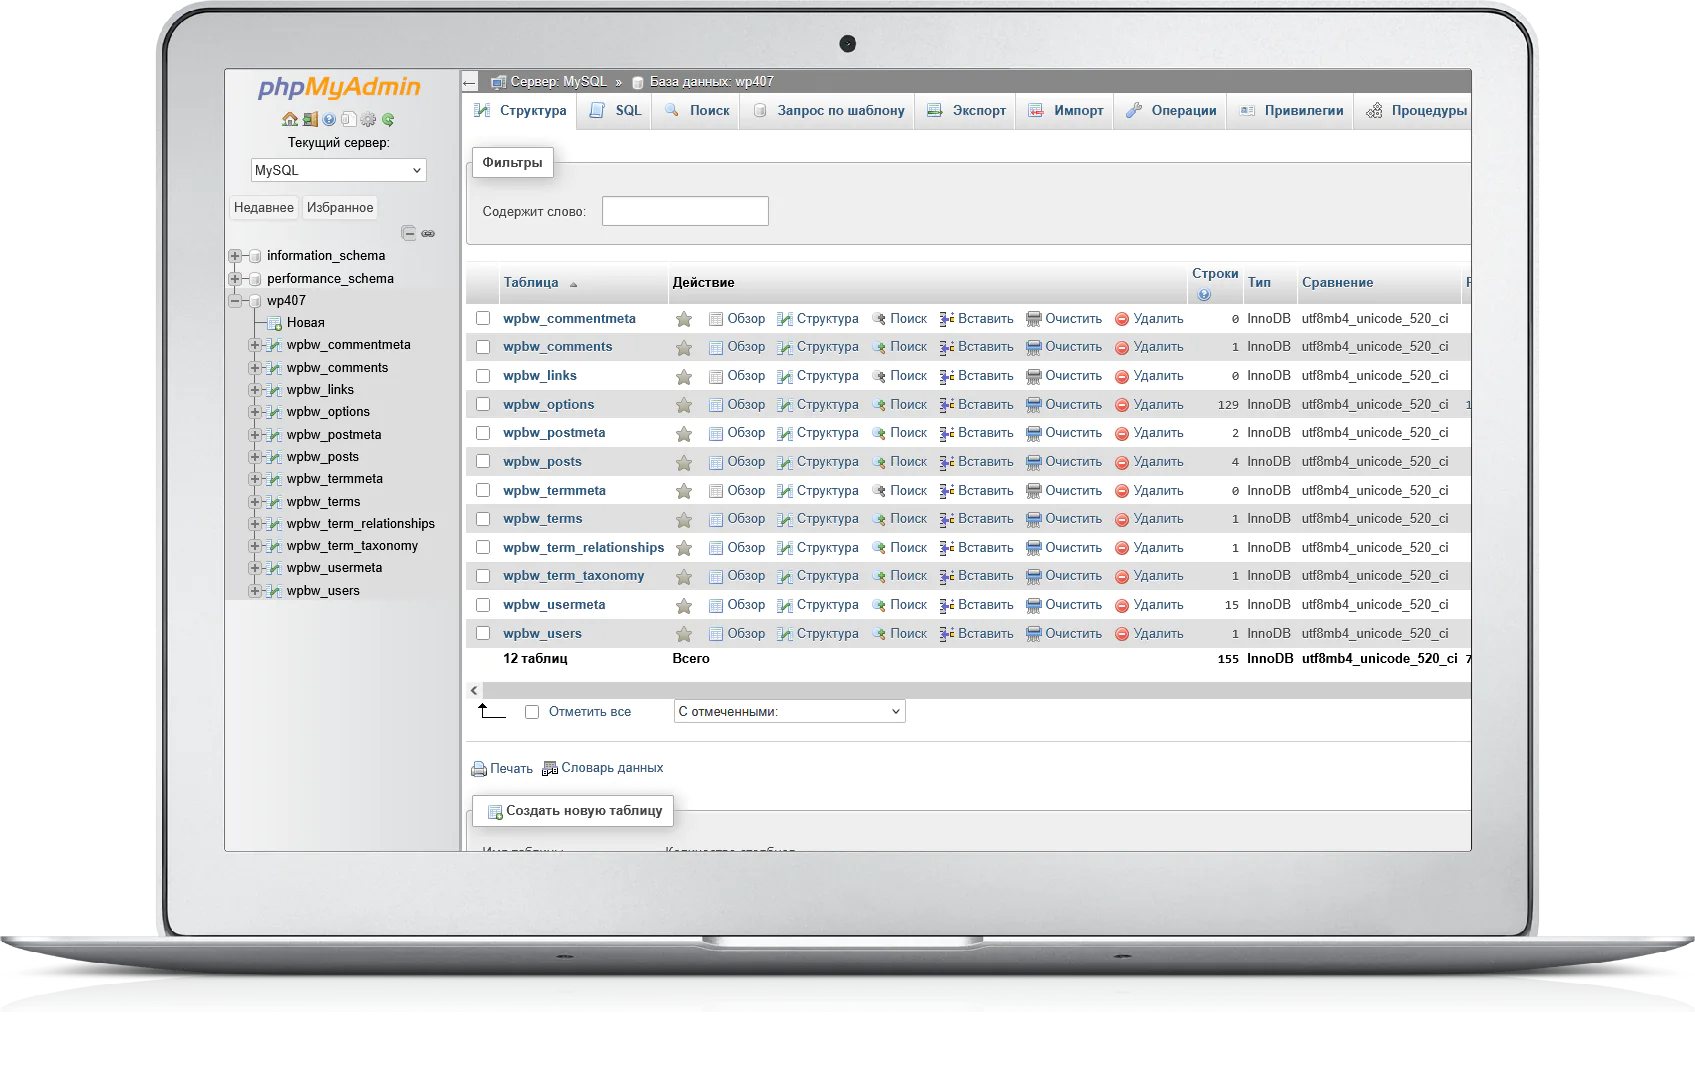Switch to the SQL tab
1695x1090 pixels.
point(616,110)
